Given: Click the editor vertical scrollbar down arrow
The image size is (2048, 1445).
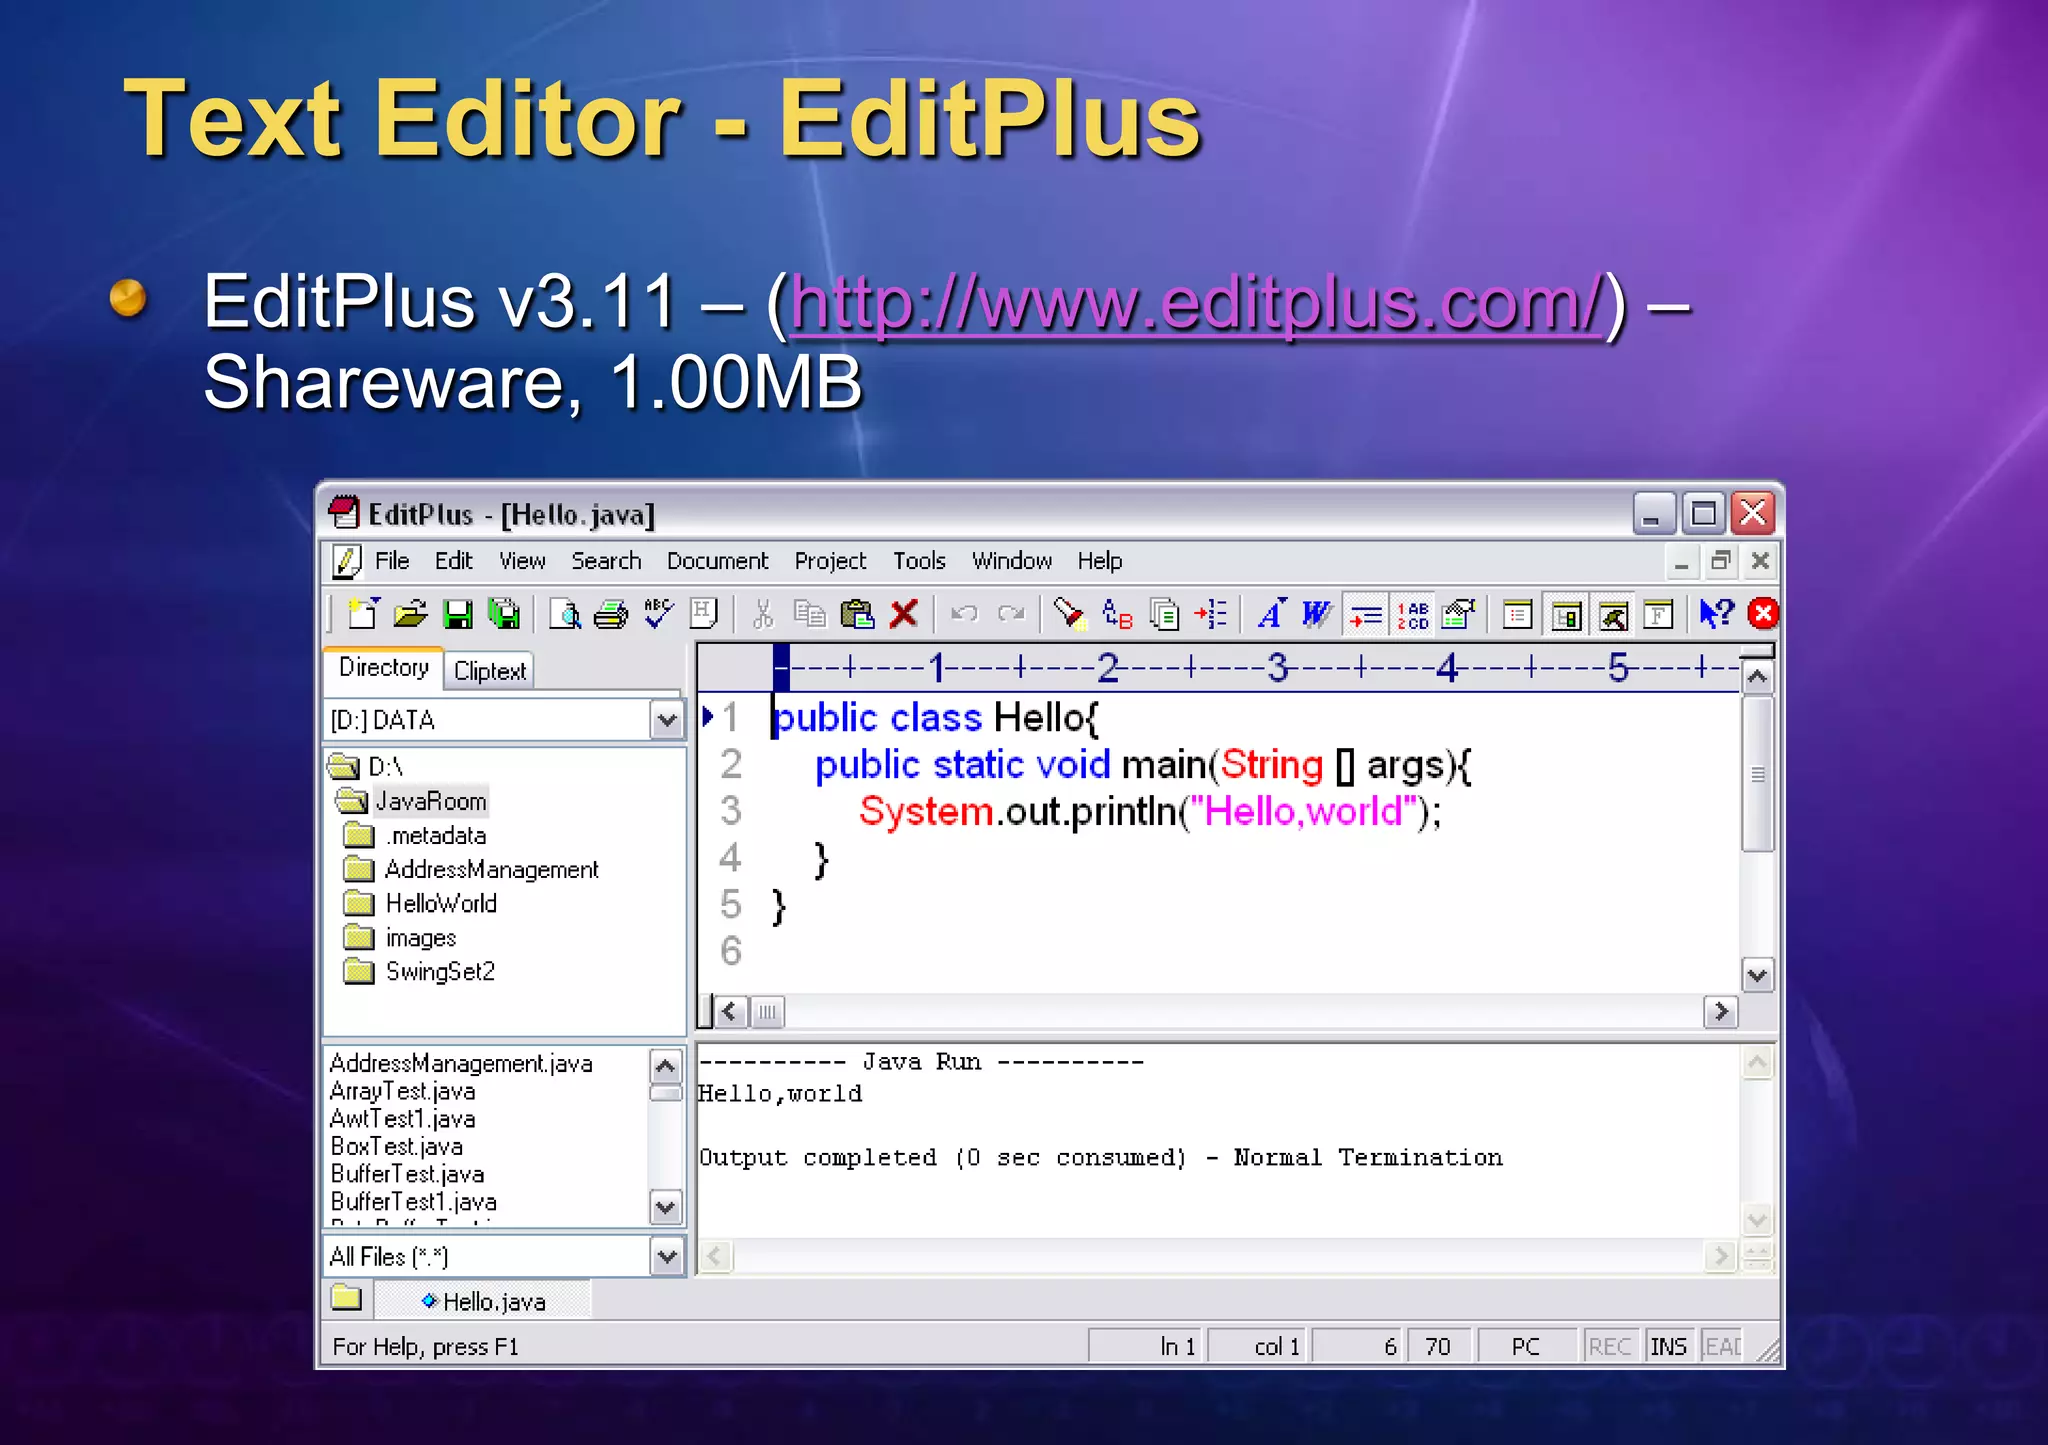Looking at the screenshot, I should pos(1758,975).
